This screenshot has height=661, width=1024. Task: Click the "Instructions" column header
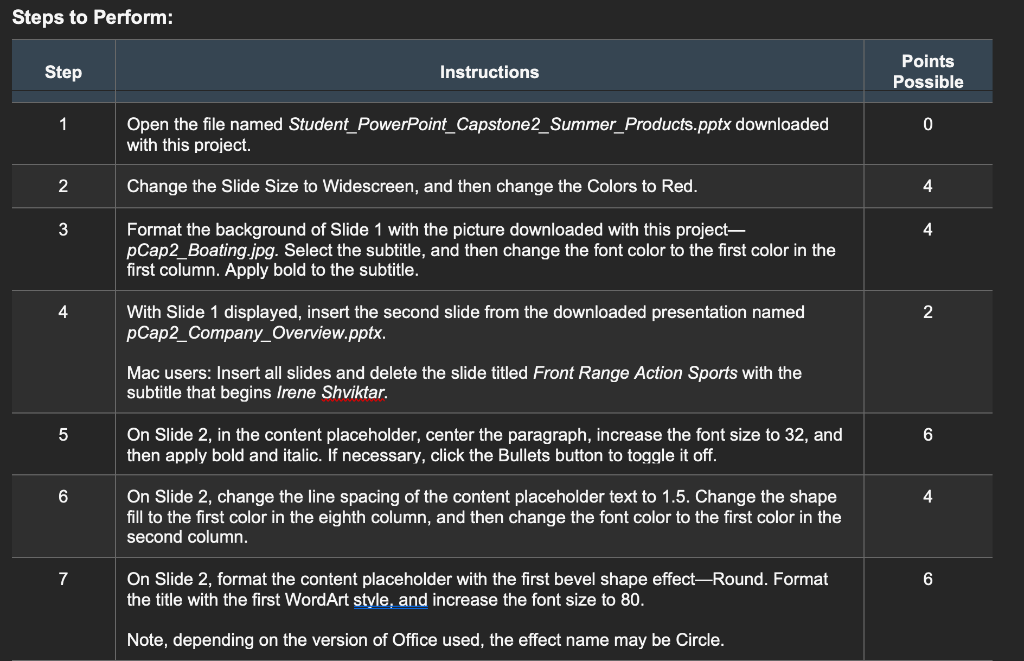coord(489,72)
